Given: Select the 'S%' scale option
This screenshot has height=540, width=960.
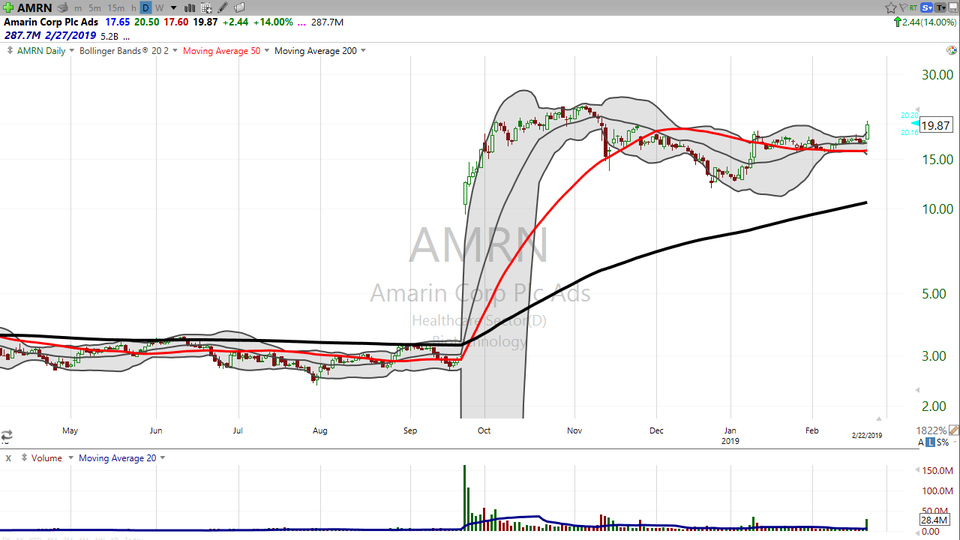Looking at the screenshot, I should 942,442.
